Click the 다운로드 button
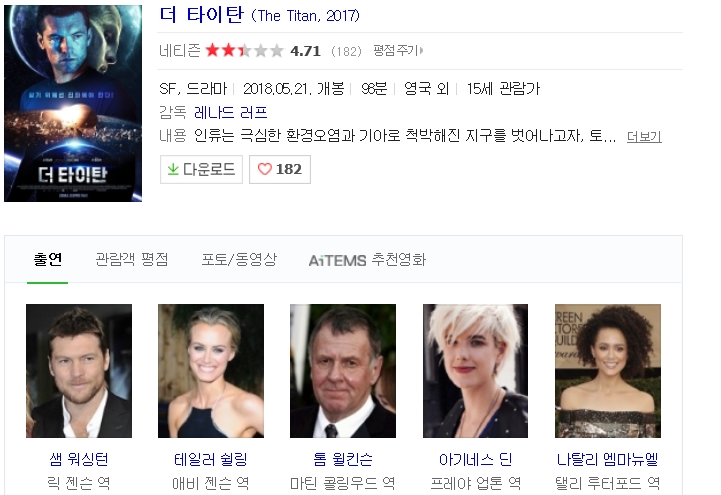721x495 pixels. pyautogui.click(x=201, y=169)
